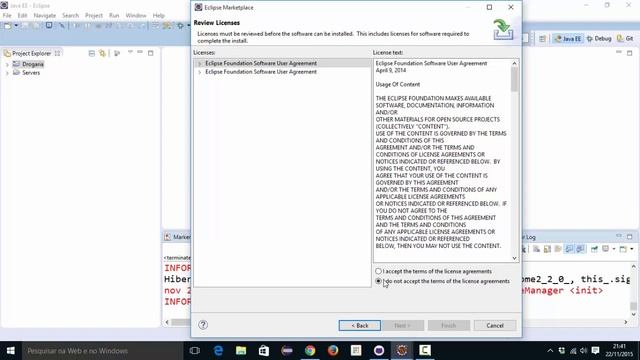Click the Cancel button in Marketplace dialog
640x360 pixels.
(495, 325)
